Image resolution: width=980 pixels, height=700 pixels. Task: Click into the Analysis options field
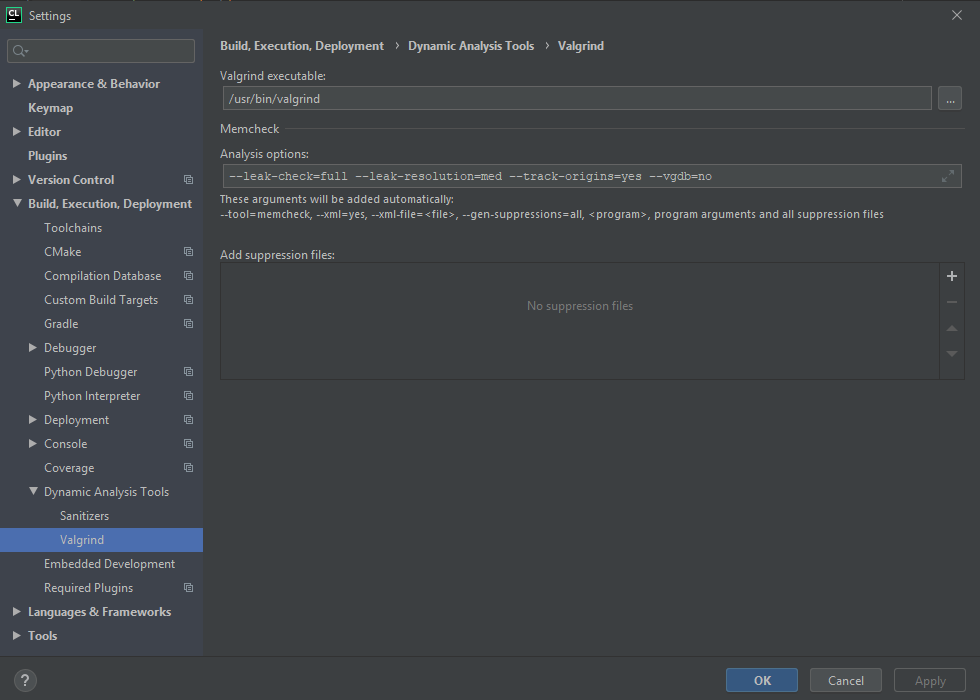pyautogui.click(x=592, y=176)
